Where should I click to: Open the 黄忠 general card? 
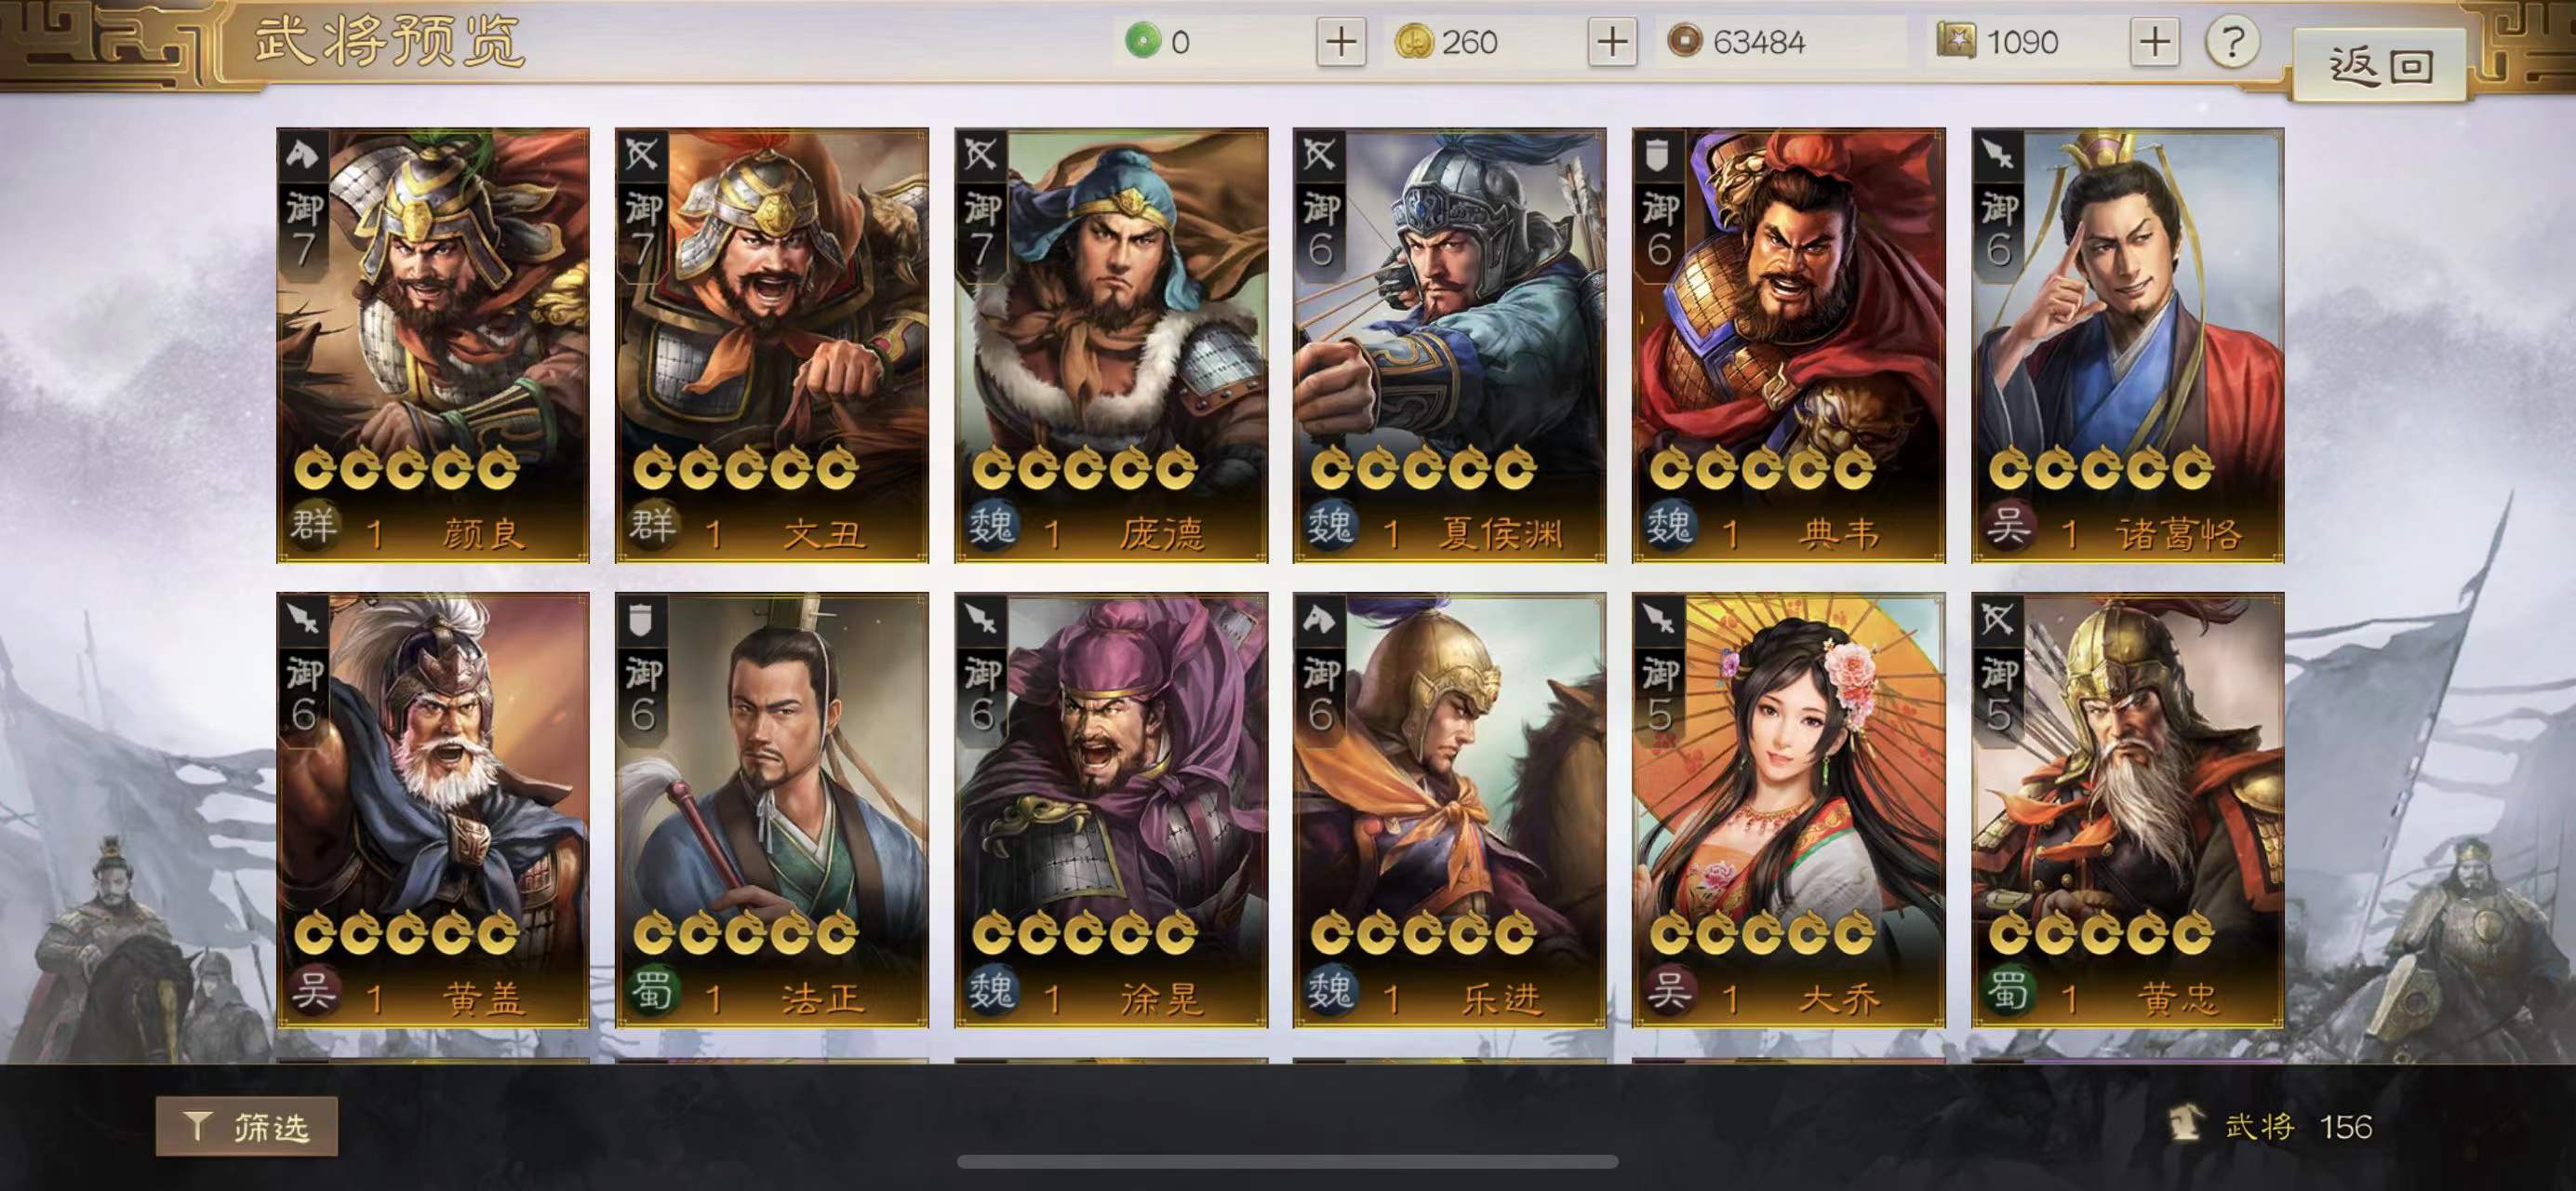click(x=2128, y=810)
